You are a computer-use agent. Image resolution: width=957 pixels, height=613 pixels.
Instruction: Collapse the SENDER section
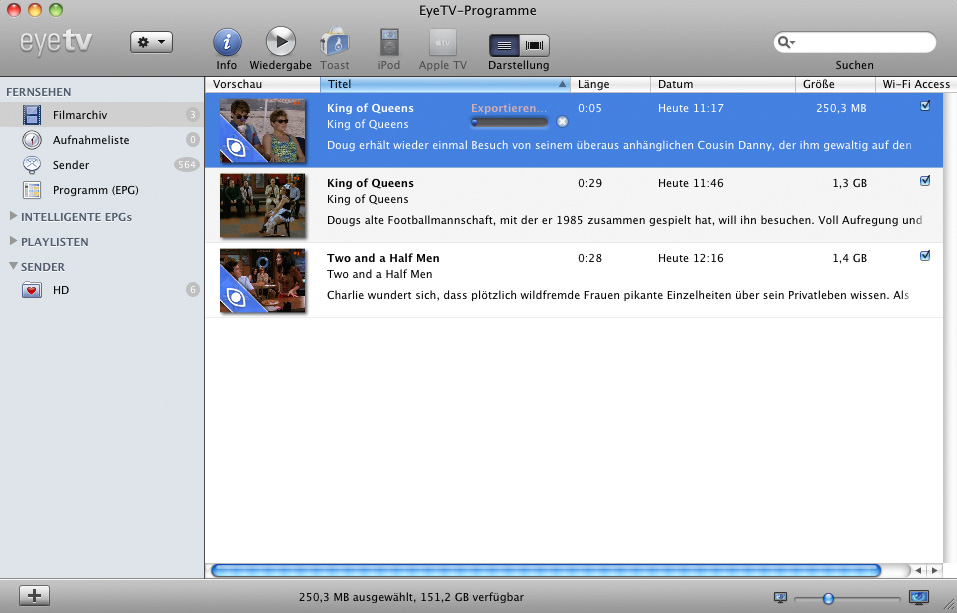pos(13,266)
